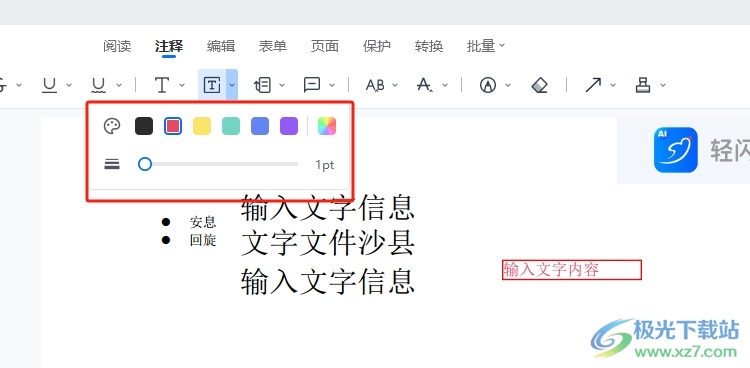Image resolution: width=750 pixels, height=368 pixels.
Task: Select the replace text tool
Action: click(375, 85)
